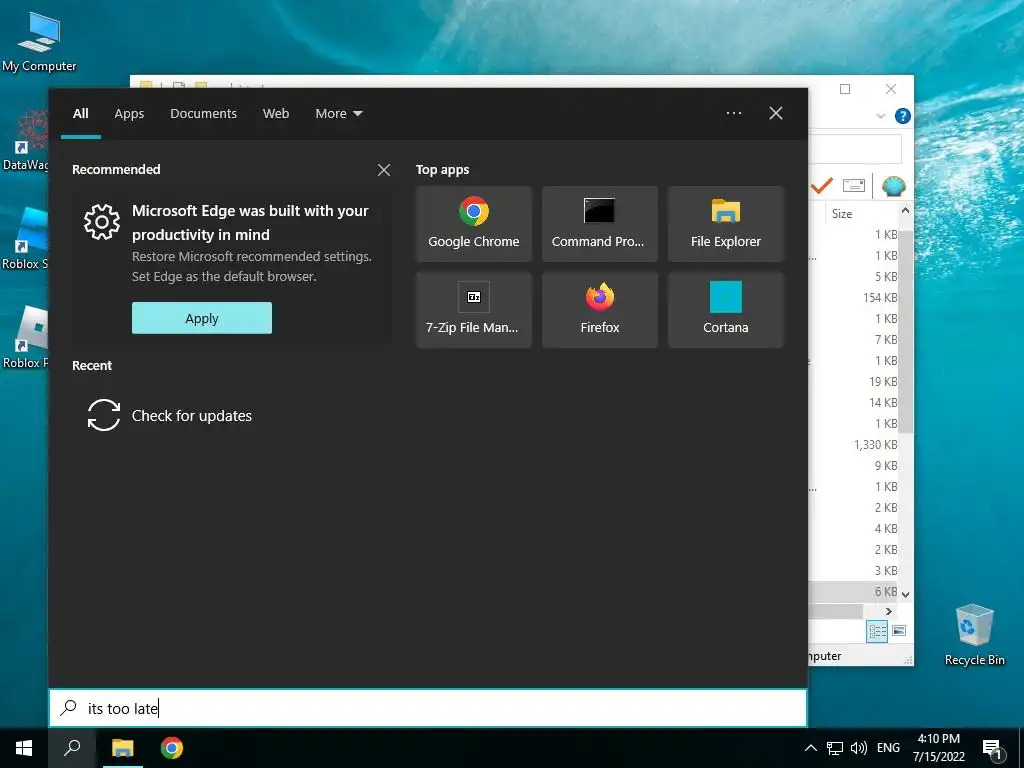
Task: Click the settings gear icon in Recommended
Action: tap(102, 222)
